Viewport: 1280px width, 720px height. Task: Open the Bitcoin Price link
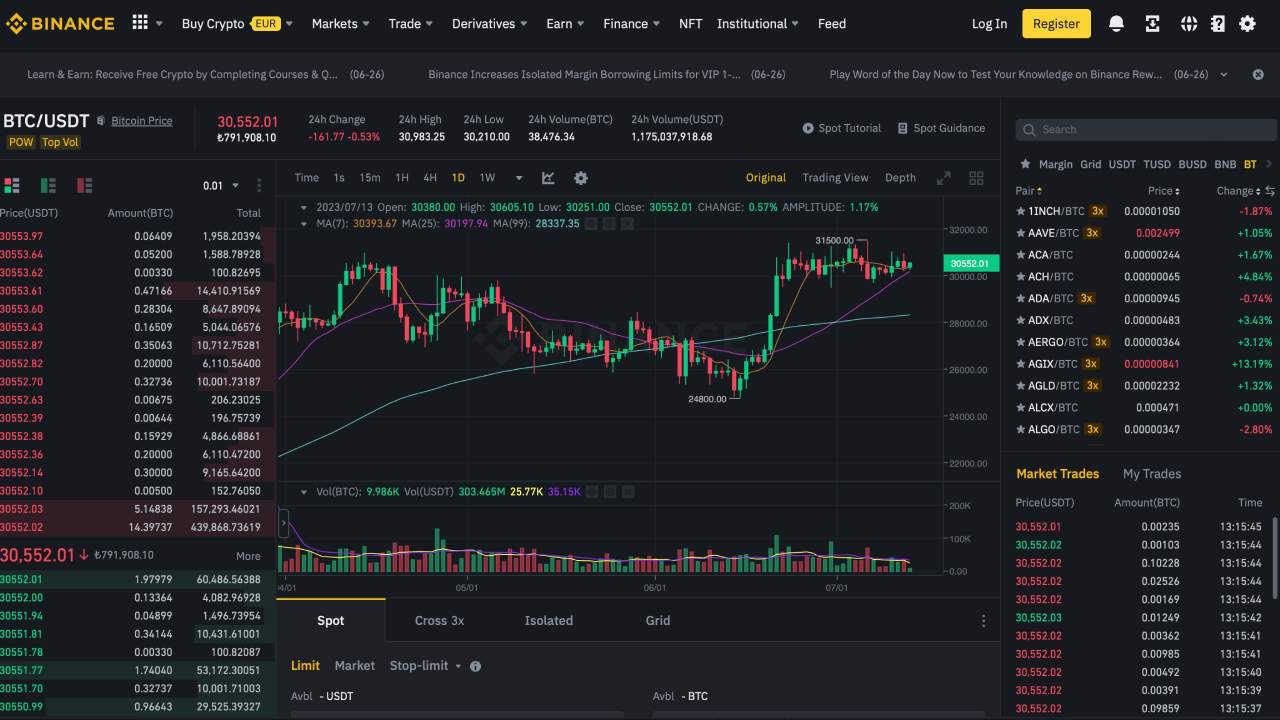click(142, 121)
